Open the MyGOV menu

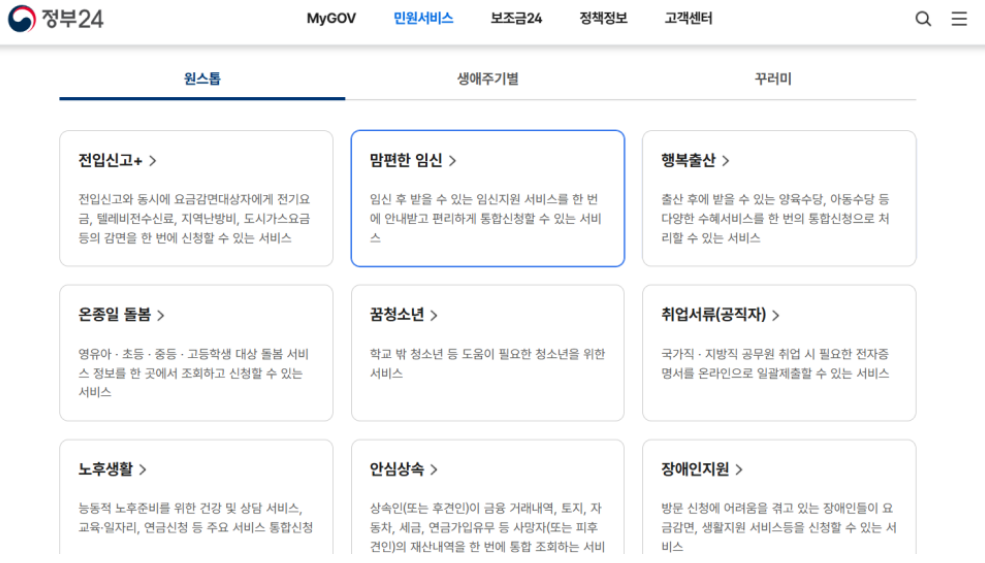click(x=331, y=19)
